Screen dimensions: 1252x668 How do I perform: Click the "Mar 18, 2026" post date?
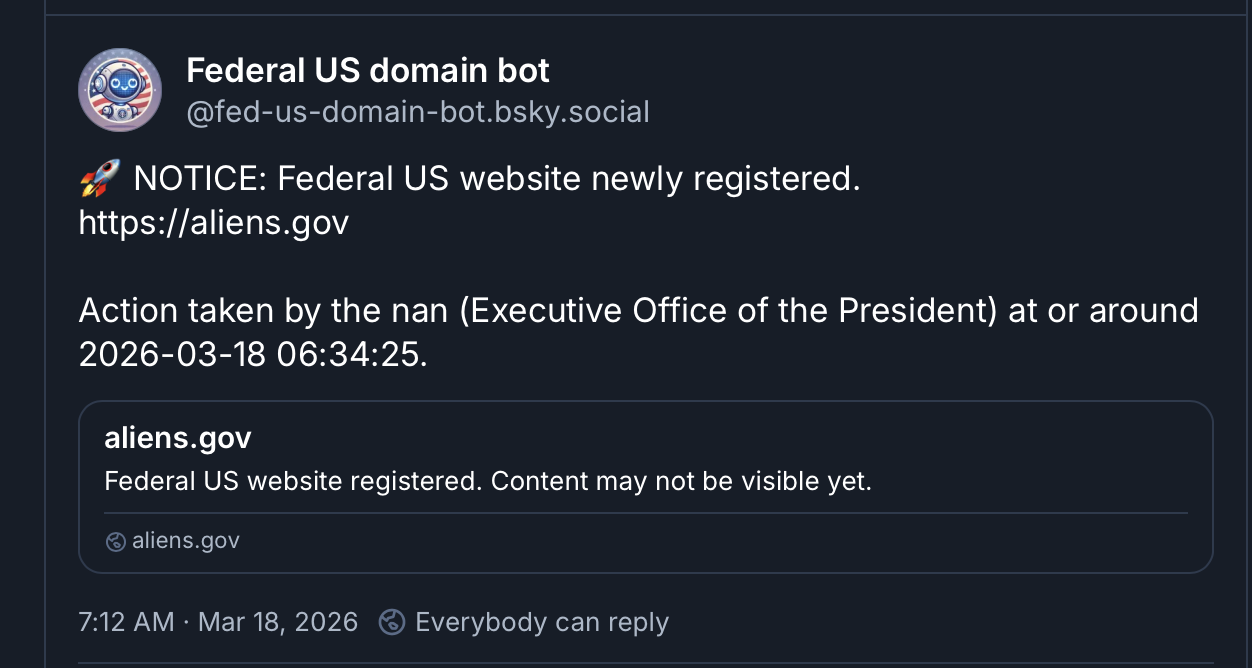click(x=278, y=622)
